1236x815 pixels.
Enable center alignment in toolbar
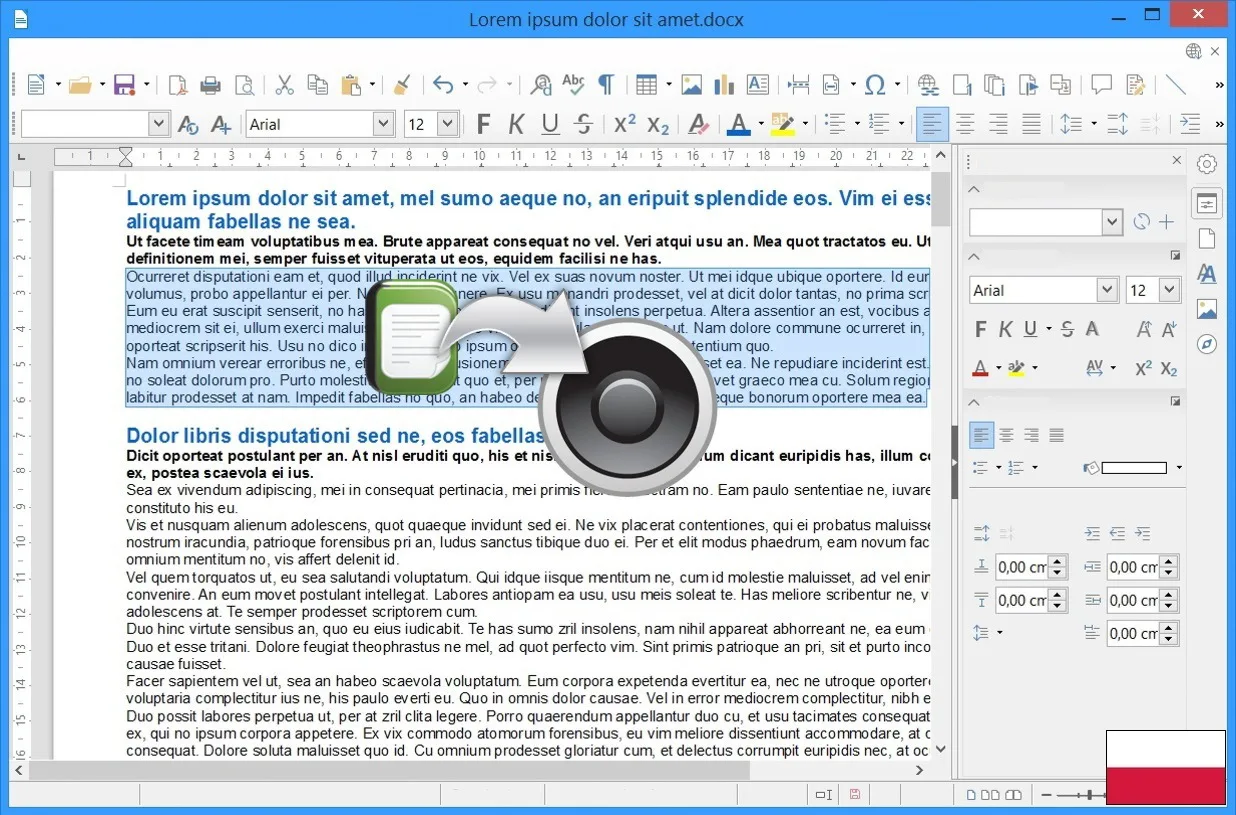pos(965,124)
